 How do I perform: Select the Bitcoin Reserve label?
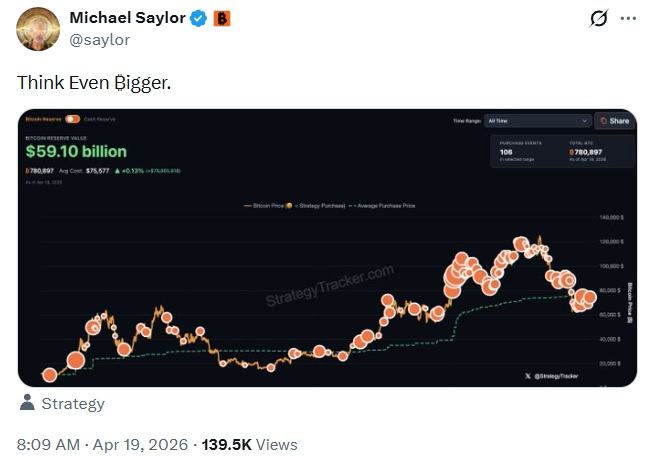(43, 119)
